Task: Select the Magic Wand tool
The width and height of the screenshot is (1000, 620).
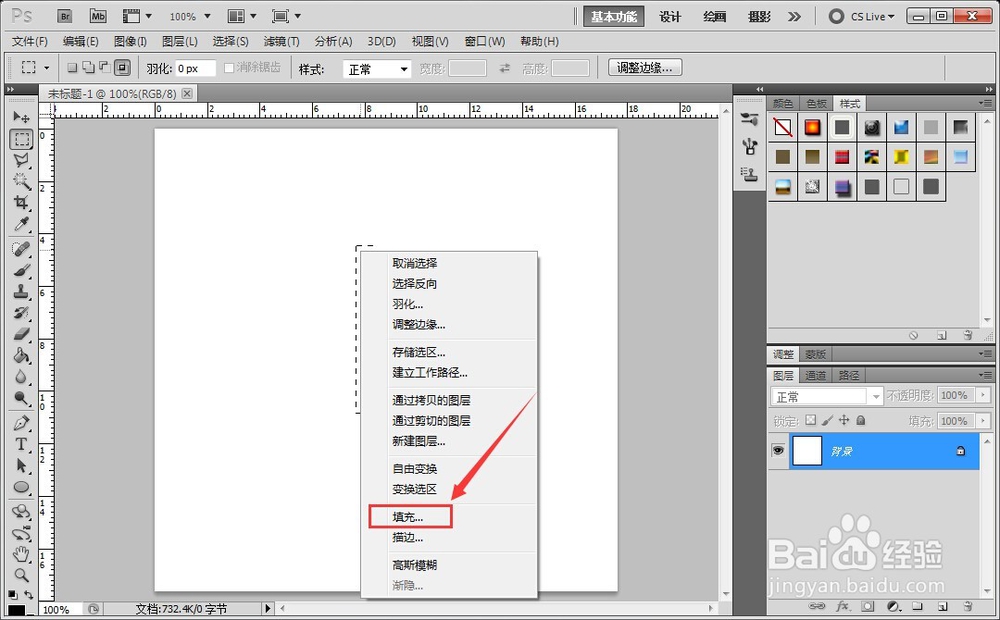Action: [x=21, y=181]
